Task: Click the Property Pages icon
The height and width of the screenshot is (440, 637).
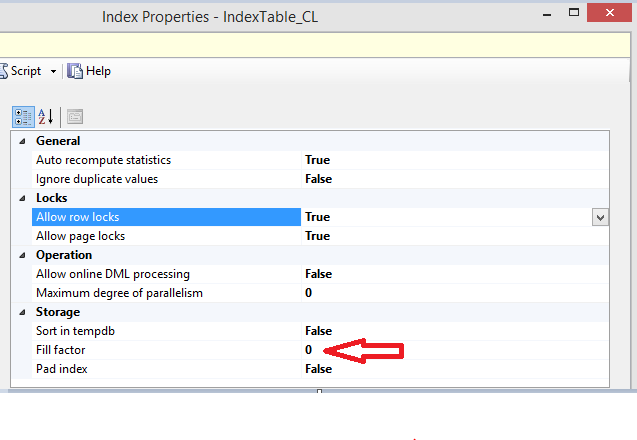Action: point(75,116)
